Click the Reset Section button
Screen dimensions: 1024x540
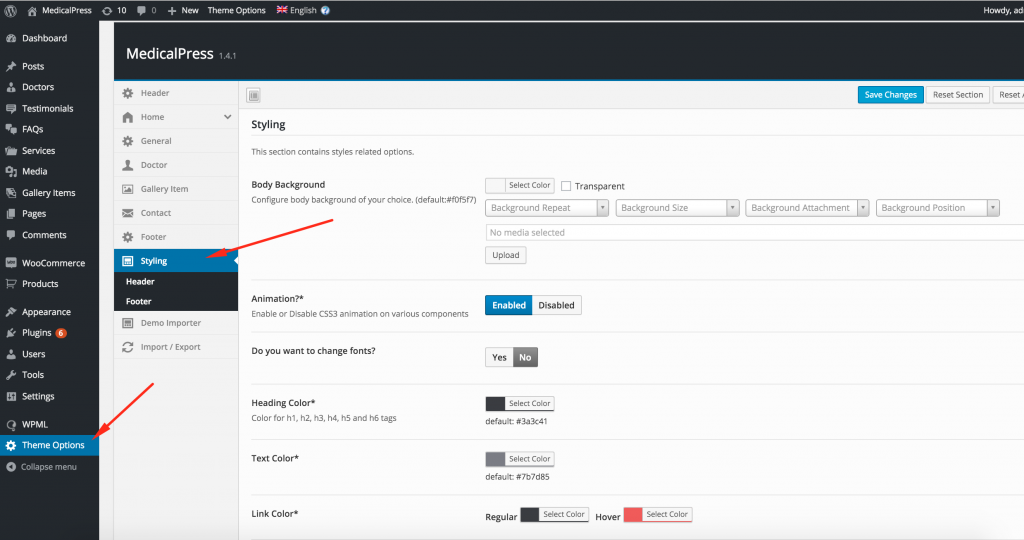957,95
